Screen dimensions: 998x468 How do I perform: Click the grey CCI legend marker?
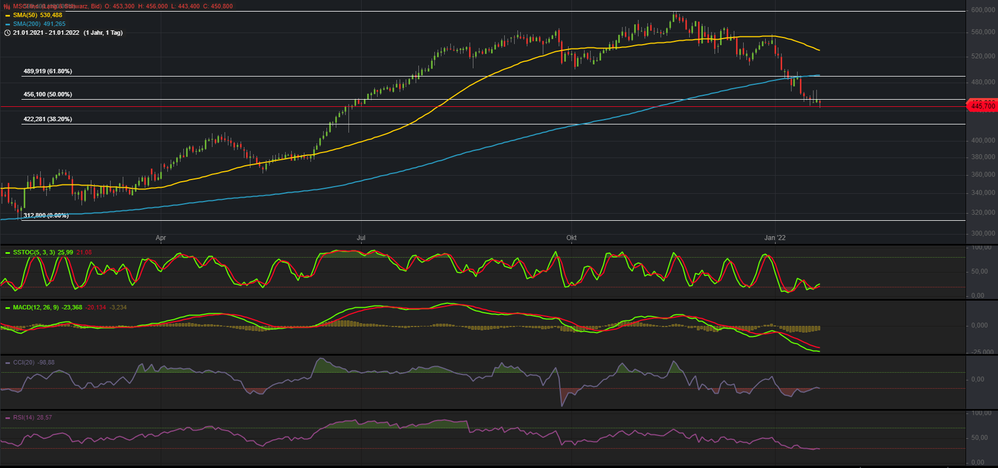tap(8, 363)
